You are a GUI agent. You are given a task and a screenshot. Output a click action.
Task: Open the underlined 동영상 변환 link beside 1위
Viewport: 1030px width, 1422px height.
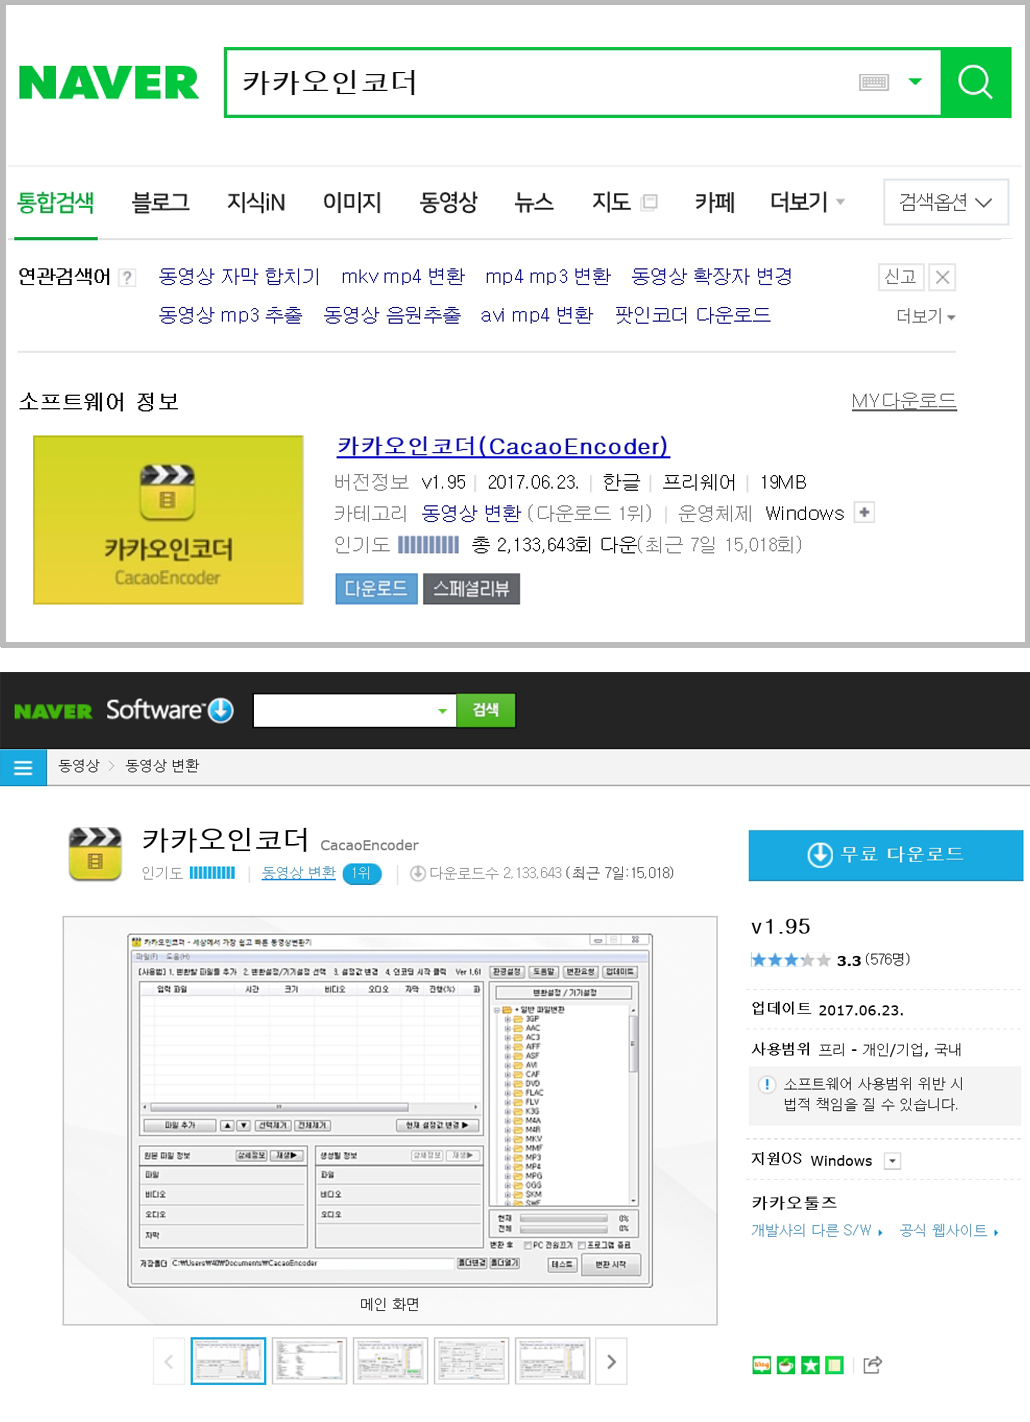298,873
